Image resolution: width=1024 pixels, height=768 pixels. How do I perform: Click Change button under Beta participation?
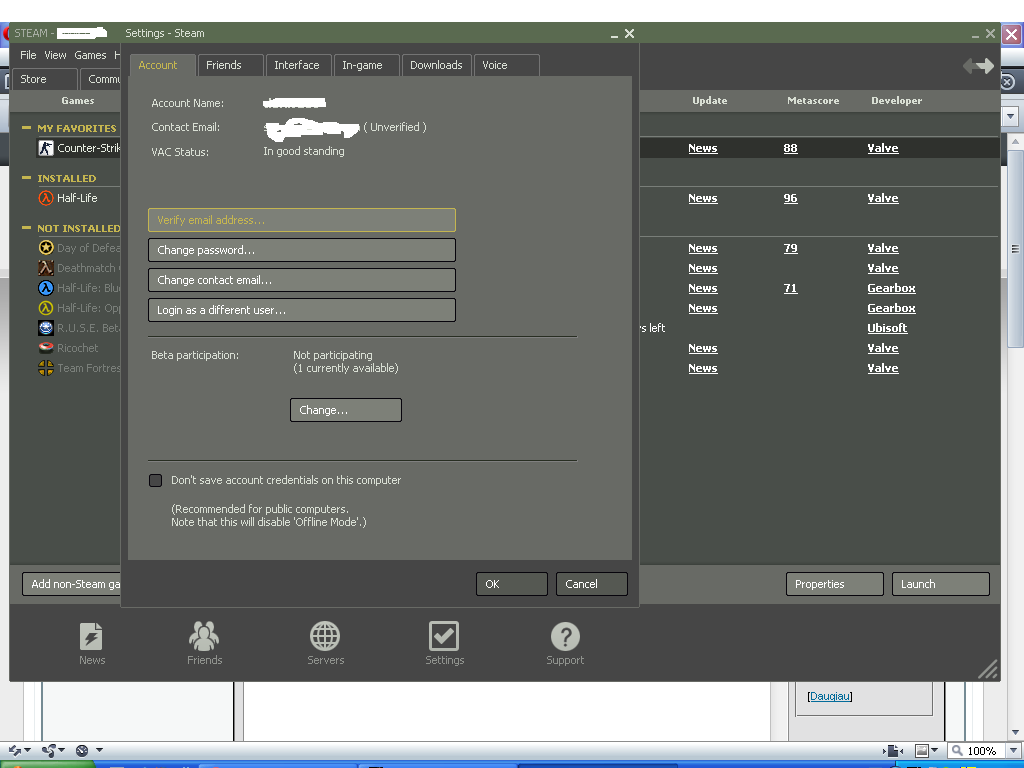345,410
